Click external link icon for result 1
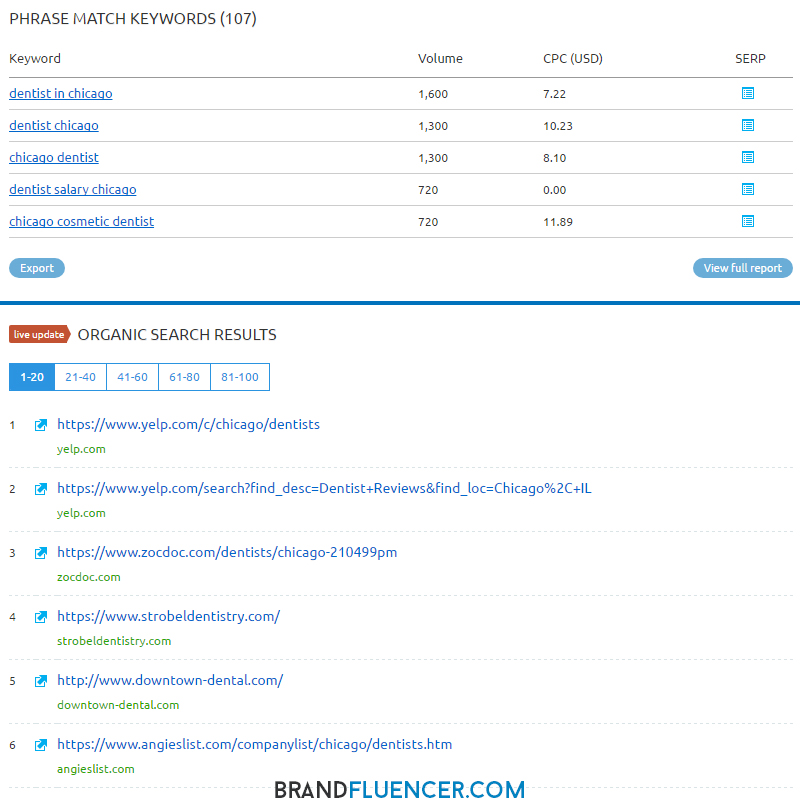 (x=41, y=425)
